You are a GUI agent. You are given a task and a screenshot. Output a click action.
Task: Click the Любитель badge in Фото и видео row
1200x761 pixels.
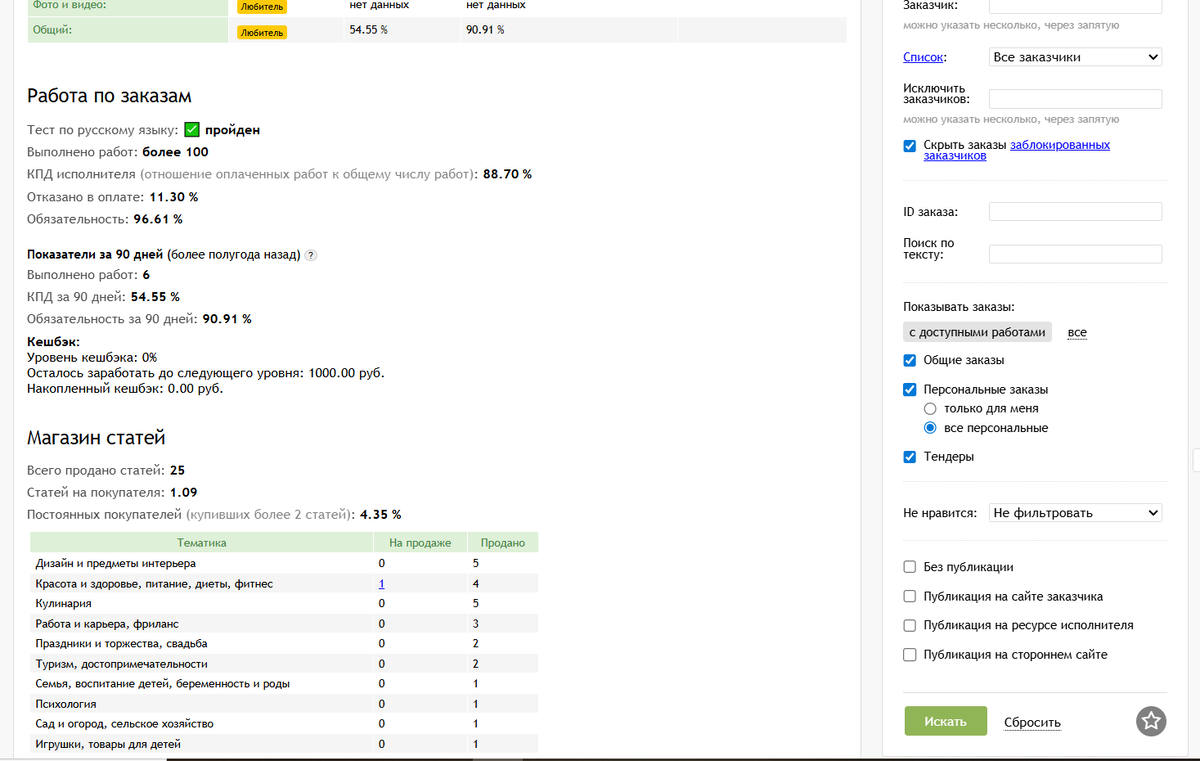[x=262, y=5]
